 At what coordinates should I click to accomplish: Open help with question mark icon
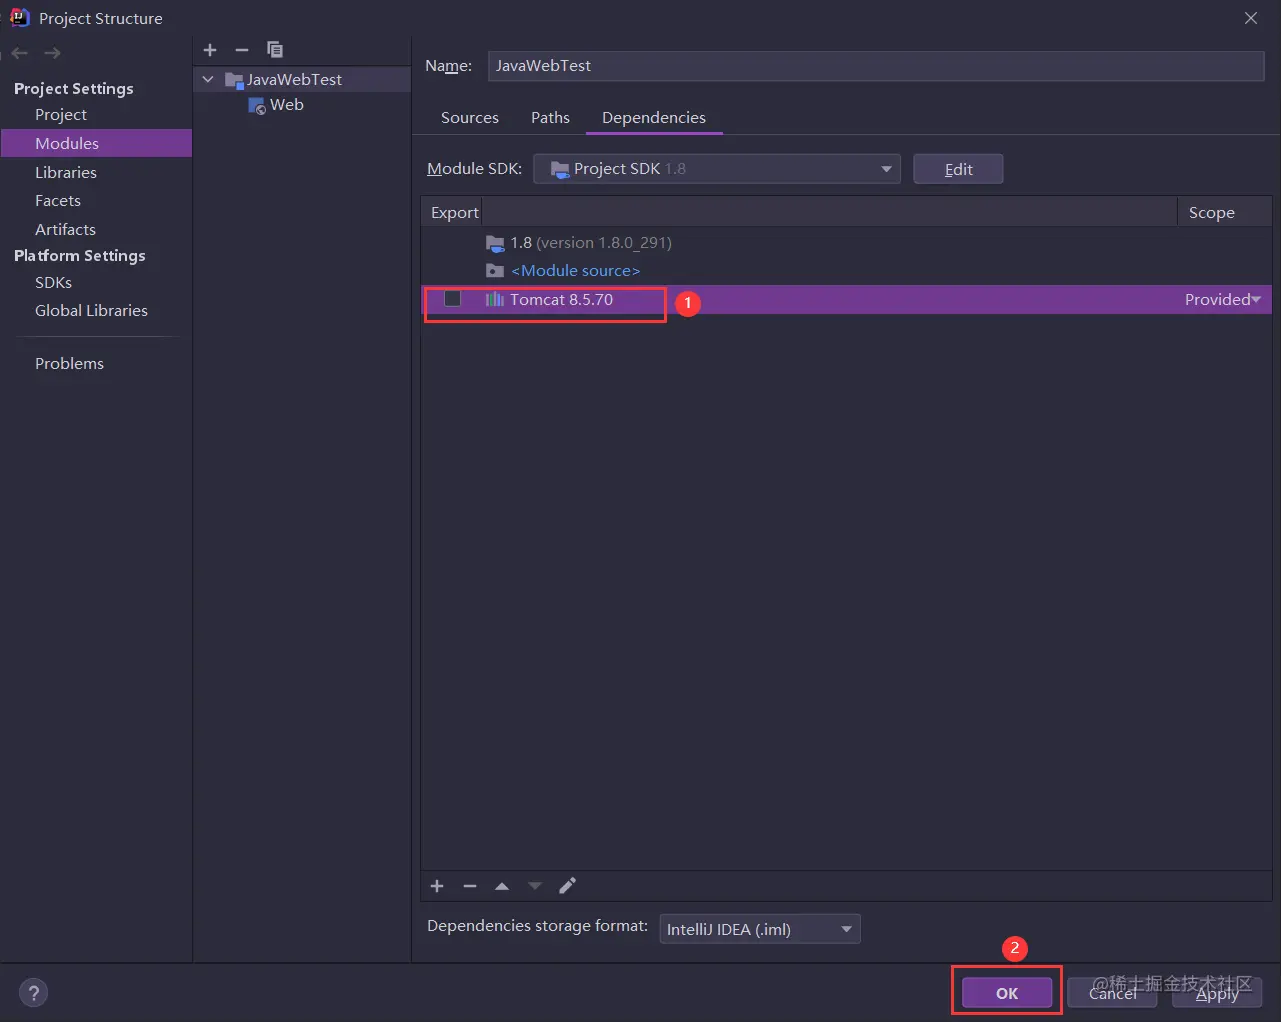tap(33, 993)
